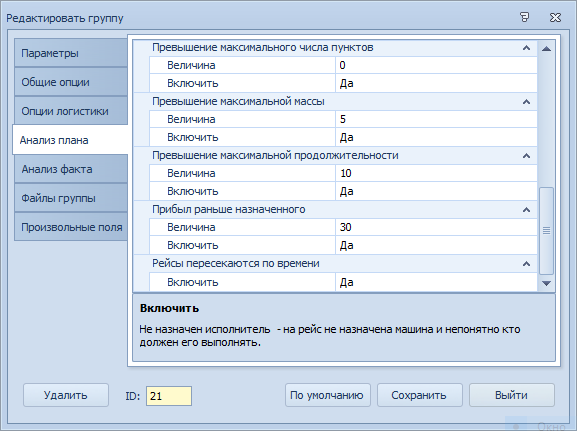Screen dimensions: 577x431
Task: Click the vertical scrollbar thumb
Action: [546, 231]
